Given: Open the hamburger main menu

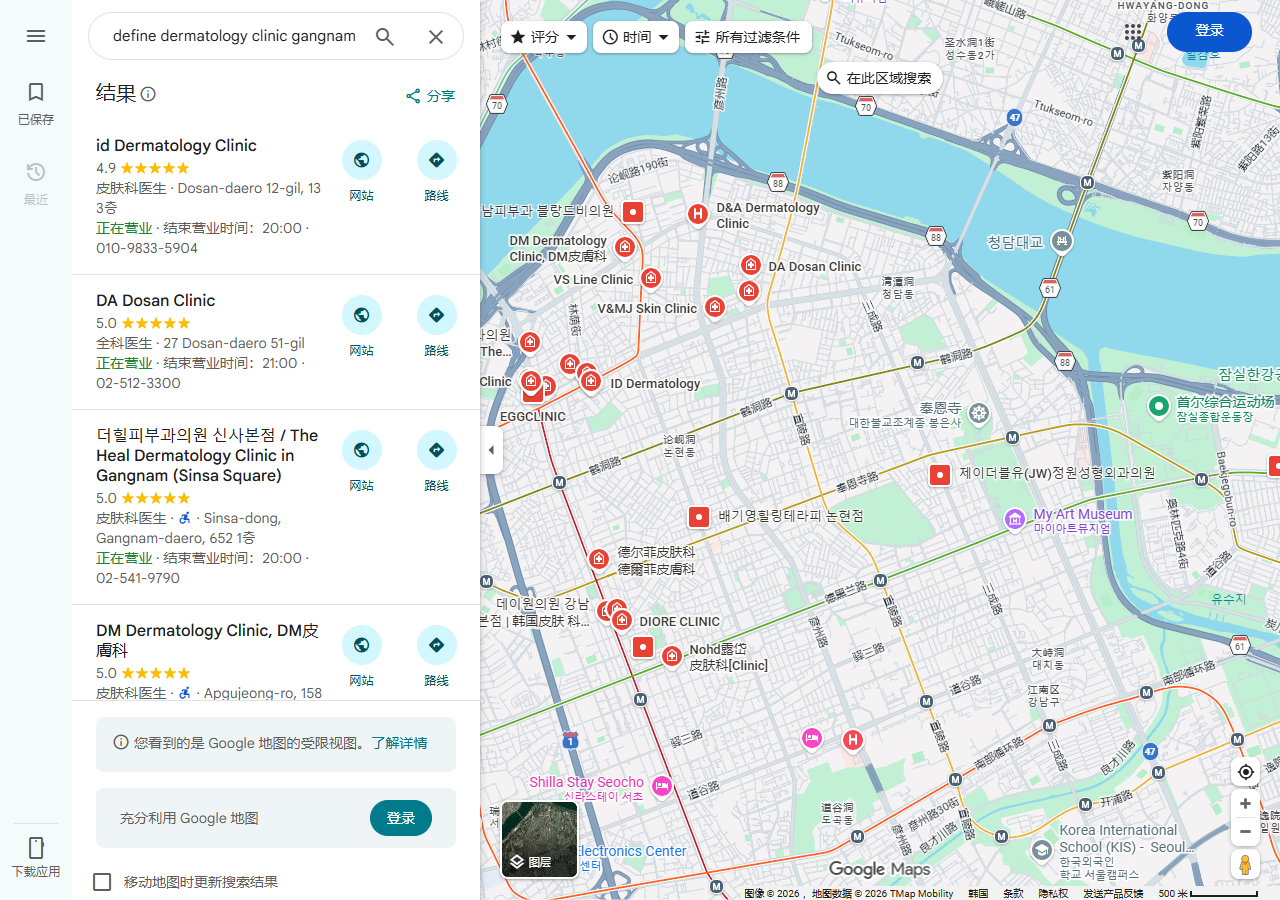Looking at the screenshot, I should (36, 36).
